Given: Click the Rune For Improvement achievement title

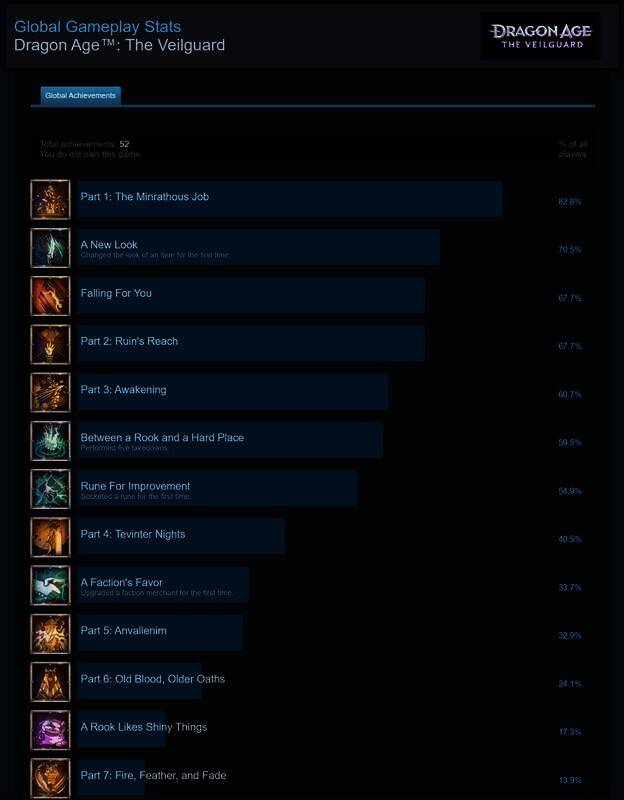Looking at the screenshot, I should click(x=135, y=486).
